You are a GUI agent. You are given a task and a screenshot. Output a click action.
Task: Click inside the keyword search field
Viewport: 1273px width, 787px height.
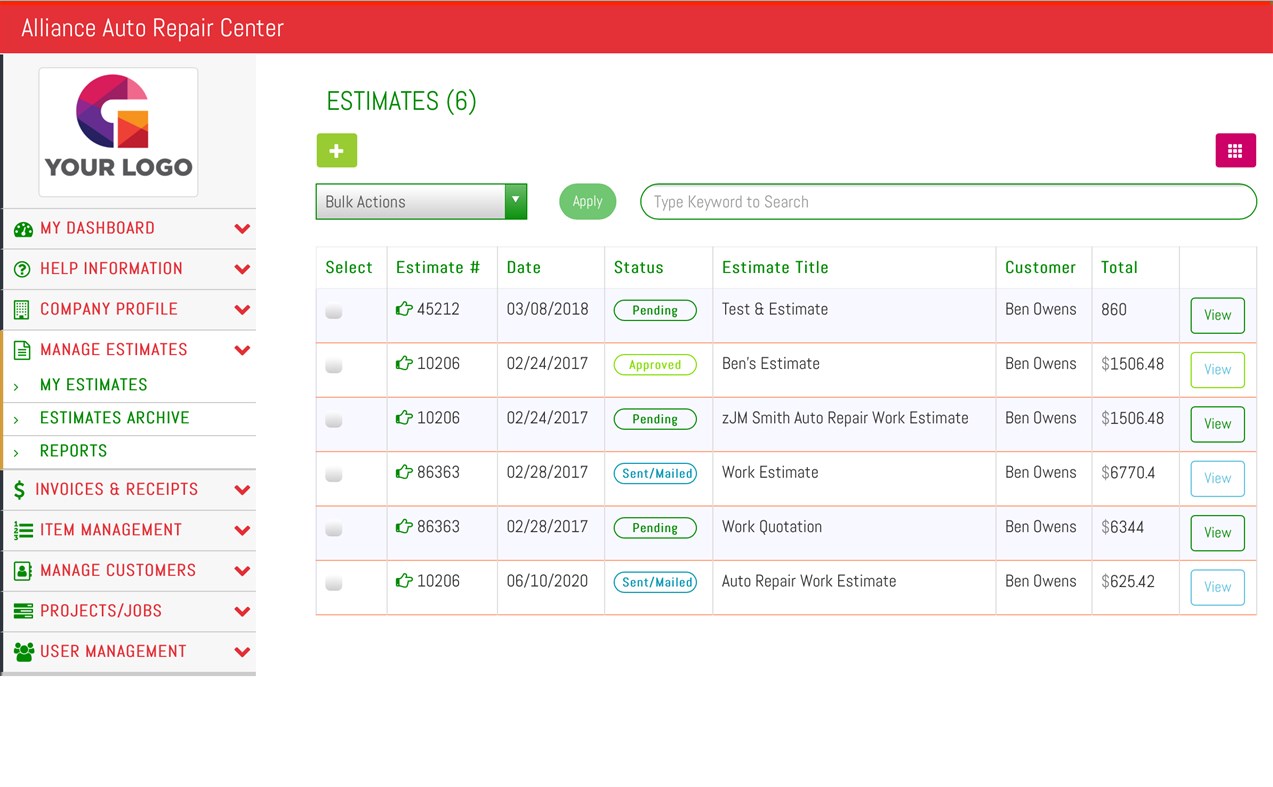(x=947, y=201)
